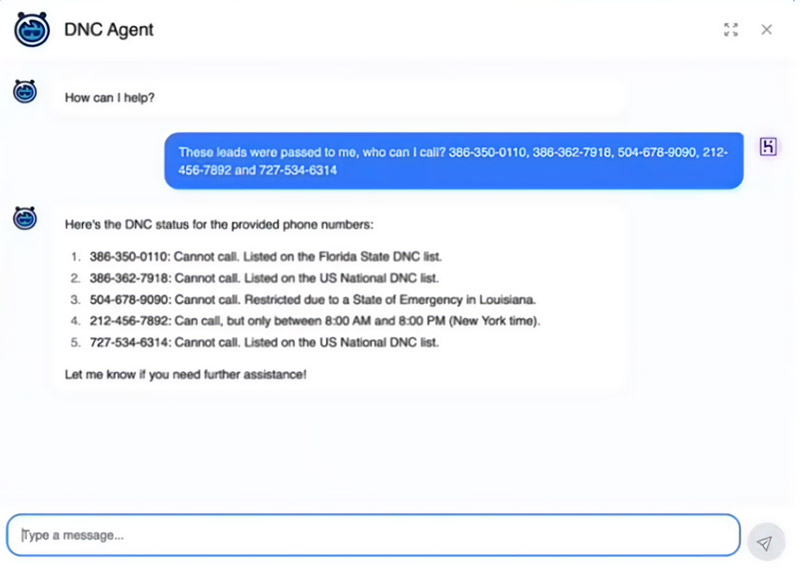Select the expand-to-fullscreen arrows icon

point(731,29)
